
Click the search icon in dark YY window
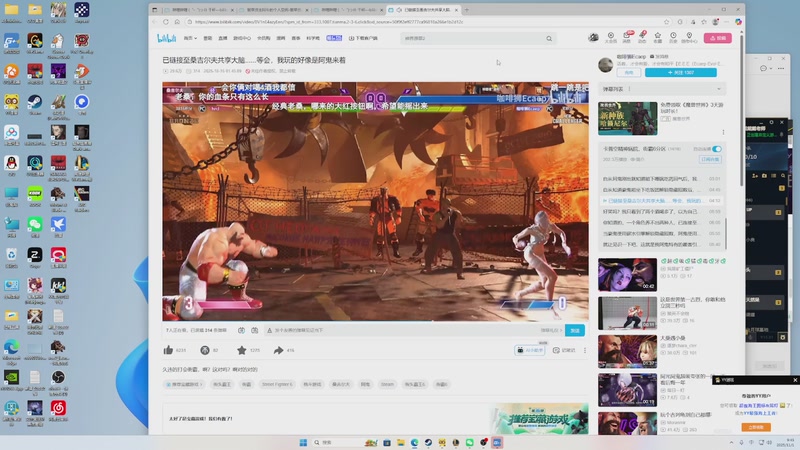click(x=783, y=176)
